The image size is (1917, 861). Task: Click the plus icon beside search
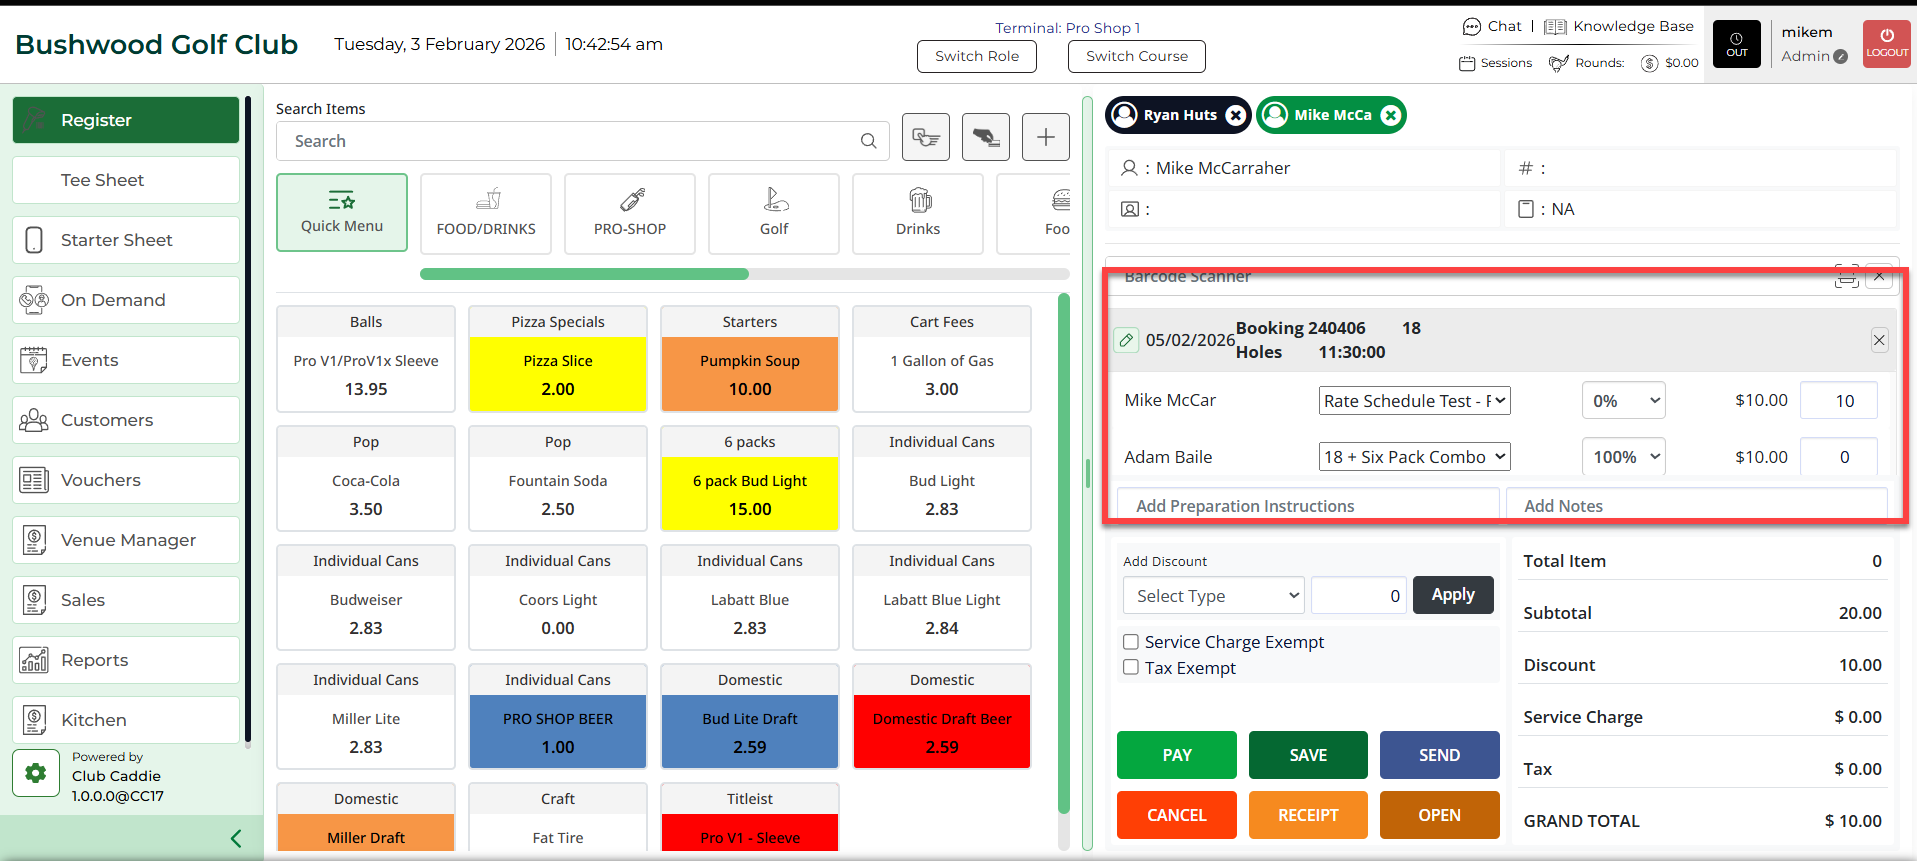(x=1045, y=137)
